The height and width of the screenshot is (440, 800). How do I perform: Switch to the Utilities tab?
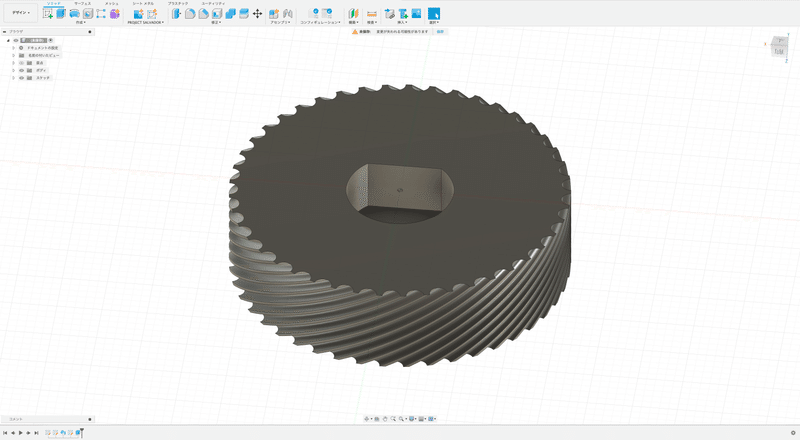coord(213,4)
